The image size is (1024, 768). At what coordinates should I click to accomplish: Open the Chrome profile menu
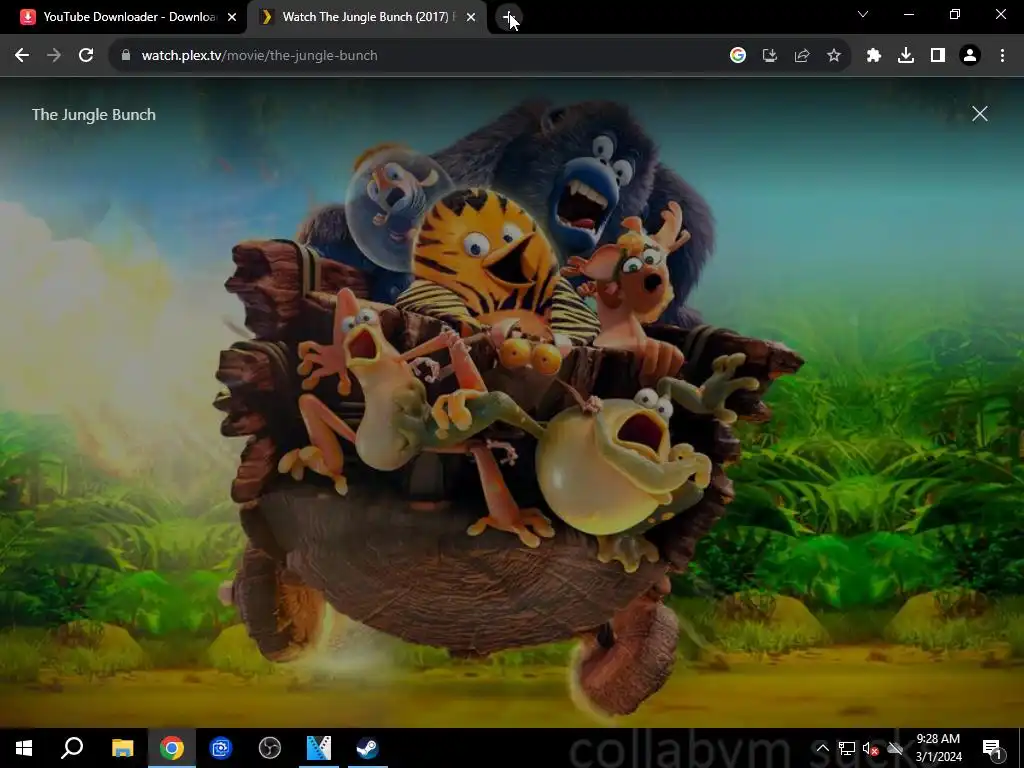970,56
